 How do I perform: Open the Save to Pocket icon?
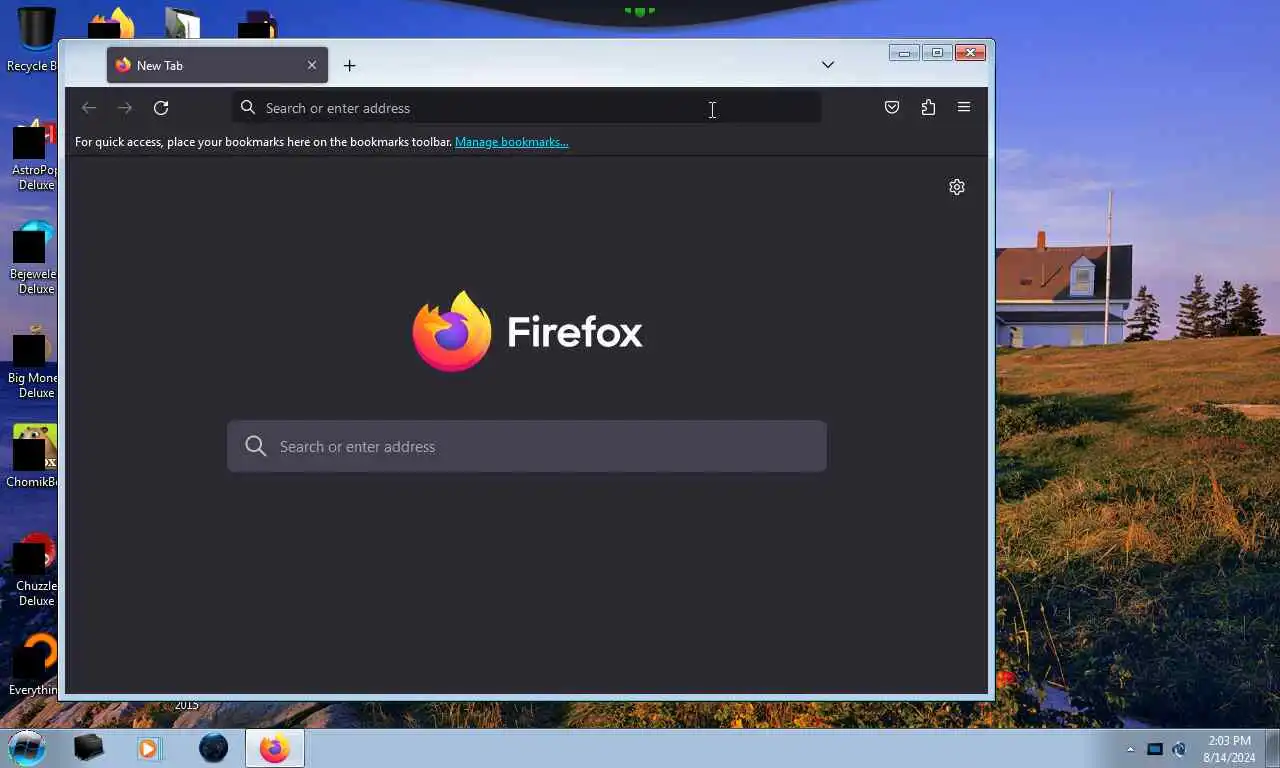(892, 108)
